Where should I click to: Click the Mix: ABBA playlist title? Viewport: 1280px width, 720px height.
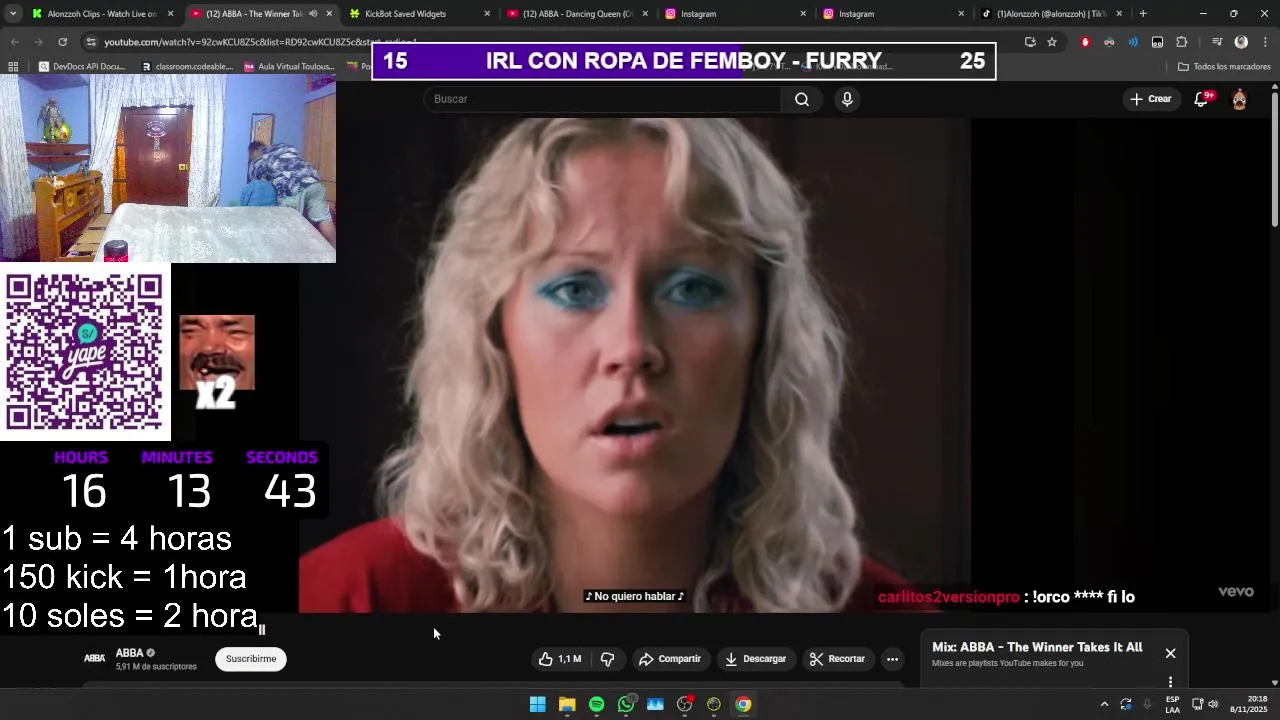(1037, 647)
